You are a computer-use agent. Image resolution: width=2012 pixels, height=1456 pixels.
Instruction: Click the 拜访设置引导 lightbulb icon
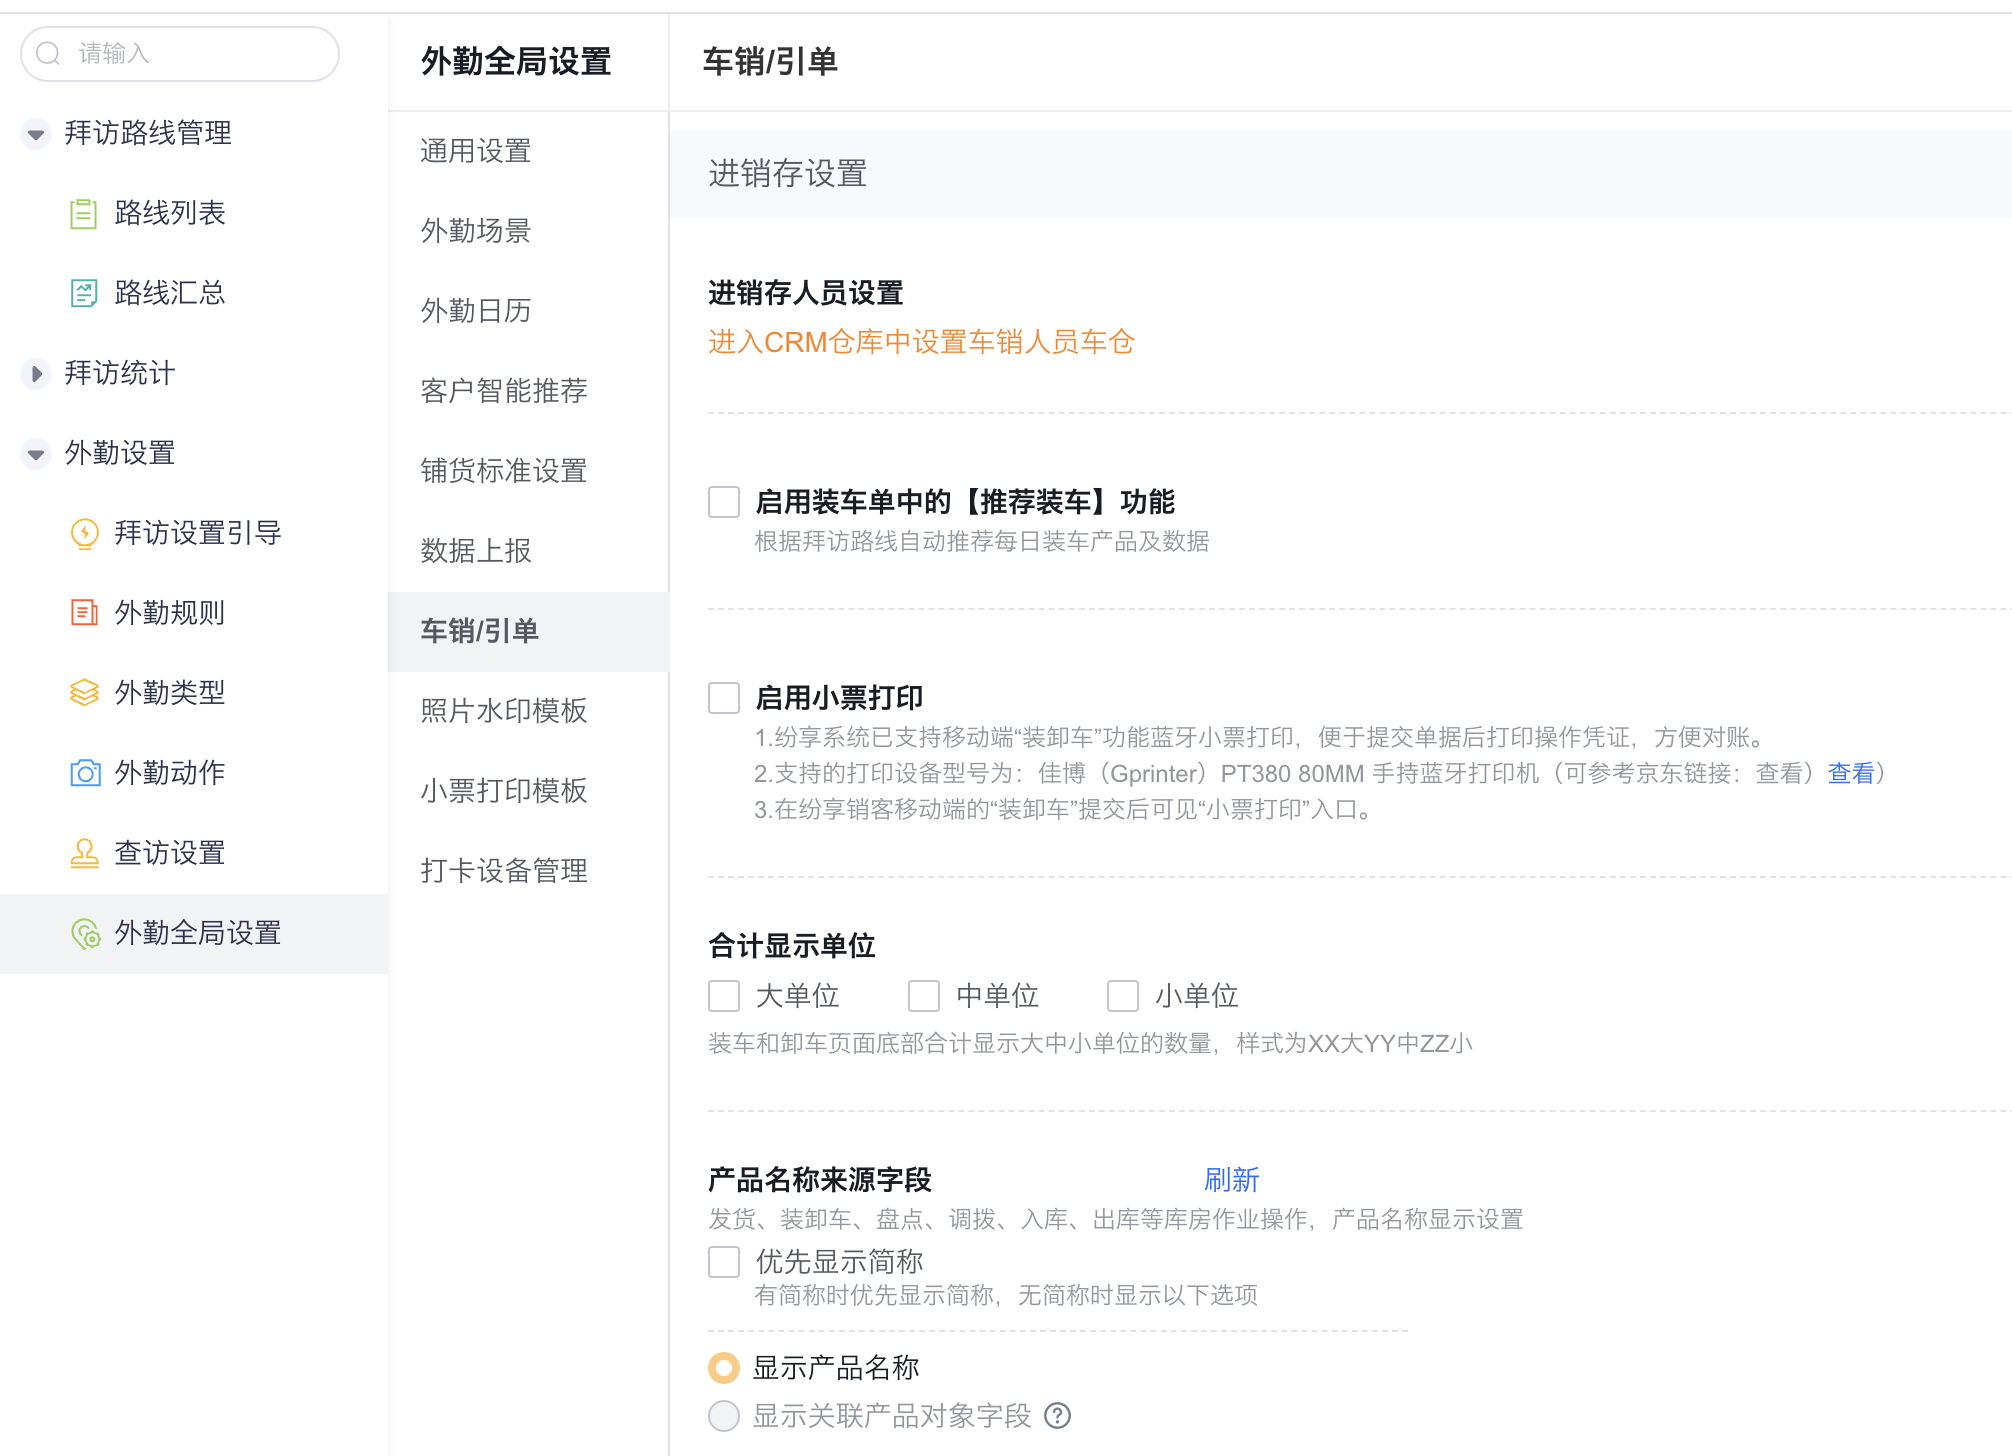pyautogui.click(x=84, y=533)
